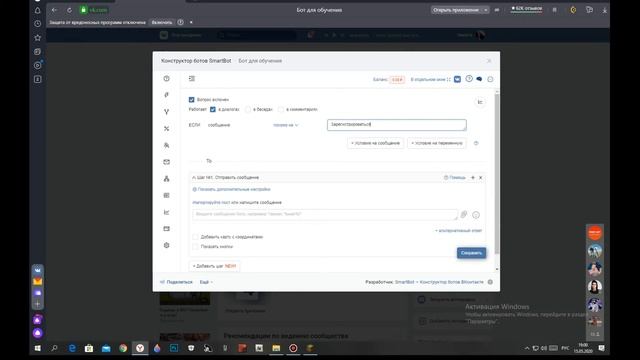Open the Y-shaped branch icon in SmartBot sidebar
640x360 pixels.
167,111
